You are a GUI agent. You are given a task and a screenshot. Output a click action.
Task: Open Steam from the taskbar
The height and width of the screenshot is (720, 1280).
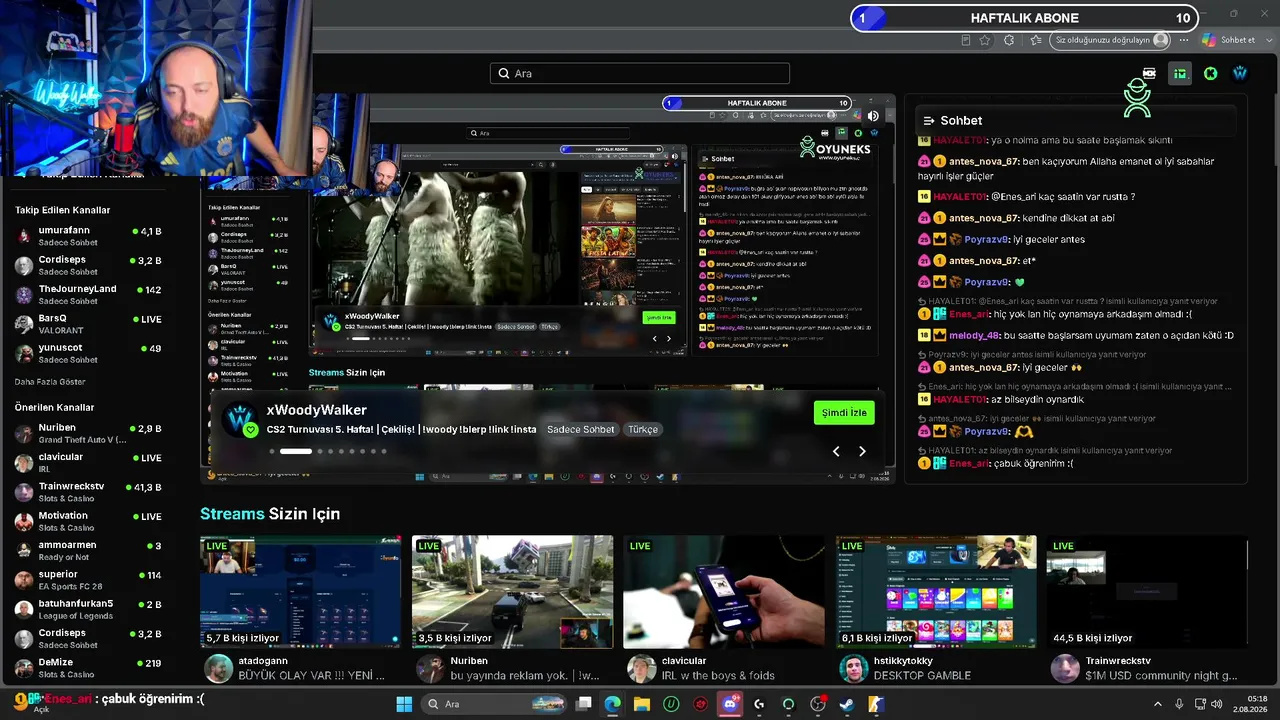click(x=847, y=704)
